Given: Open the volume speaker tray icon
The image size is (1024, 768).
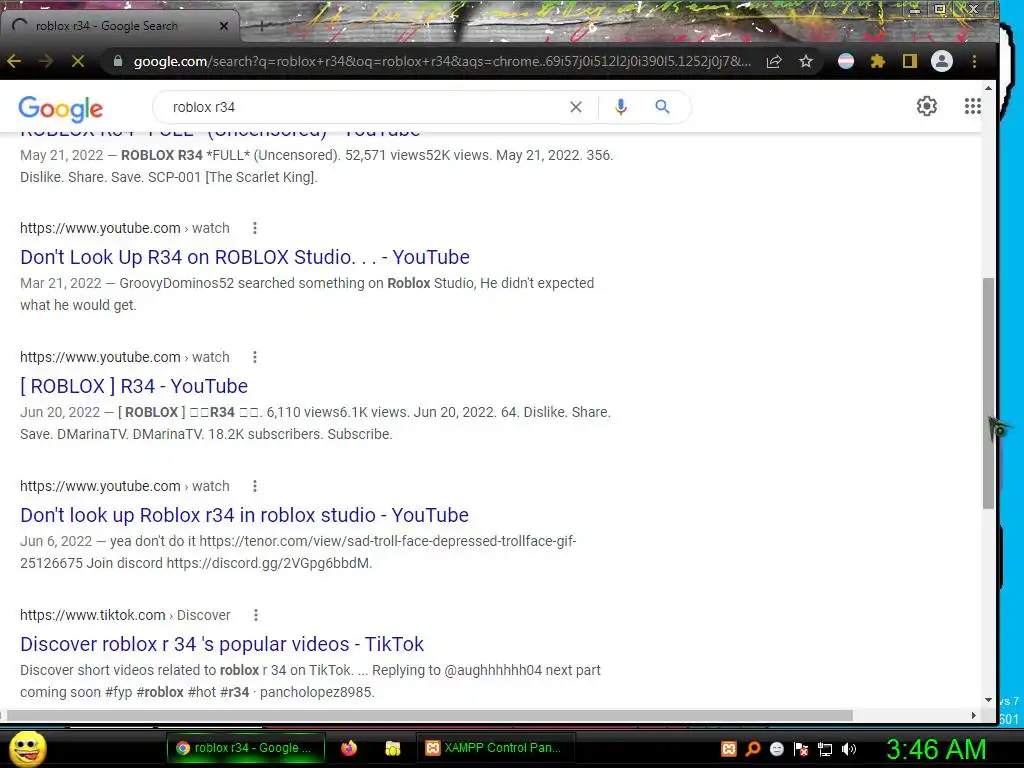Looking at the screenshot, I should pos(849,749).
